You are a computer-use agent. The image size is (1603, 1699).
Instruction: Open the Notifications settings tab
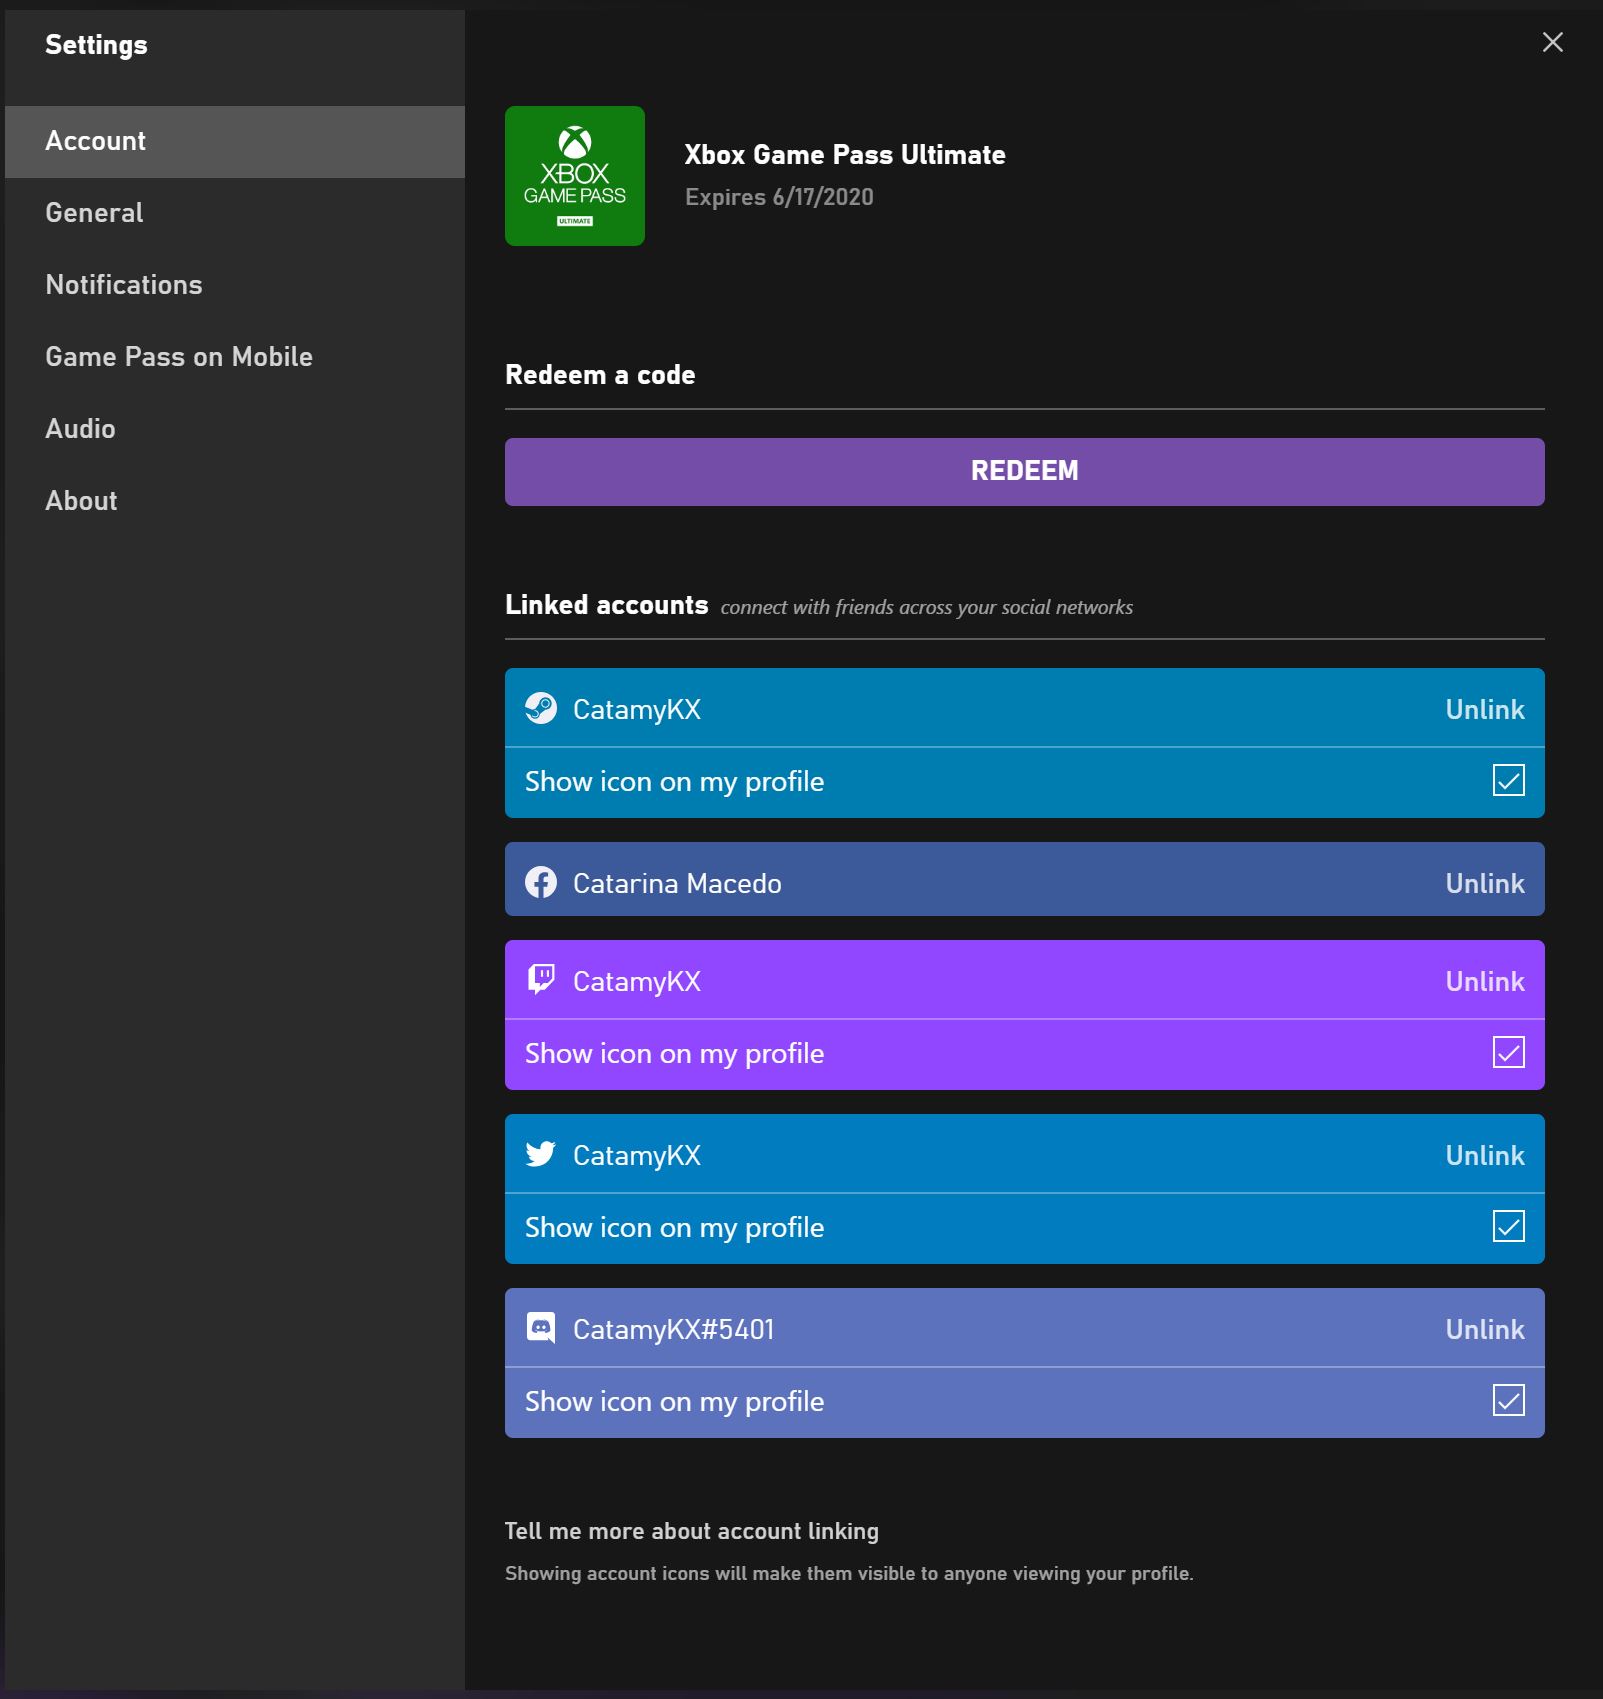click(235, 285)
